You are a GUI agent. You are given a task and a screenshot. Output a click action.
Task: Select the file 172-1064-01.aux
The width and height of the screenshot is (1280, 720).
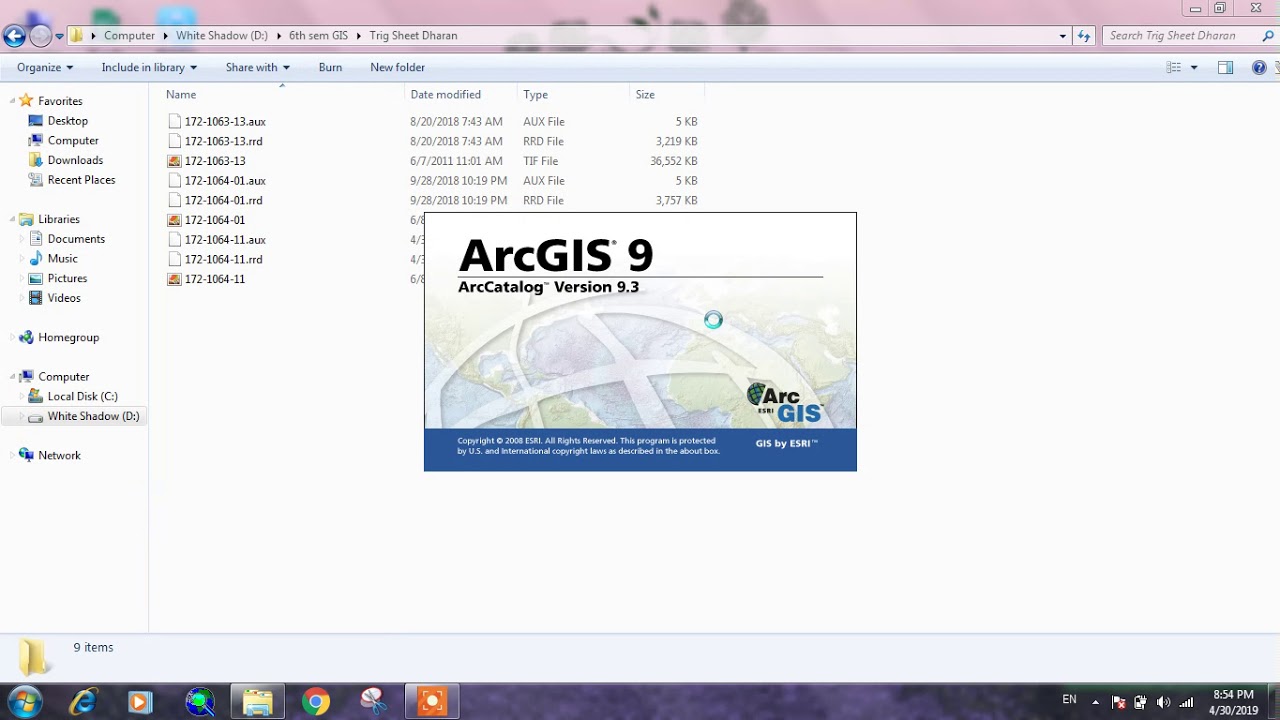pyautogui.click(x=225, y=181)
